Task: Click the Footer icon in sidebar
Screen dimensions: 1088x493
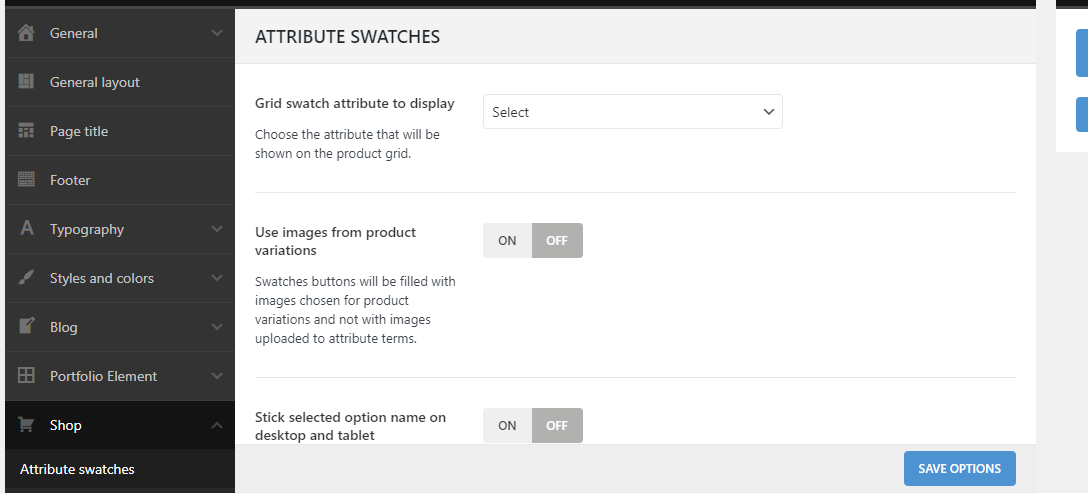Action: [27, 180]
